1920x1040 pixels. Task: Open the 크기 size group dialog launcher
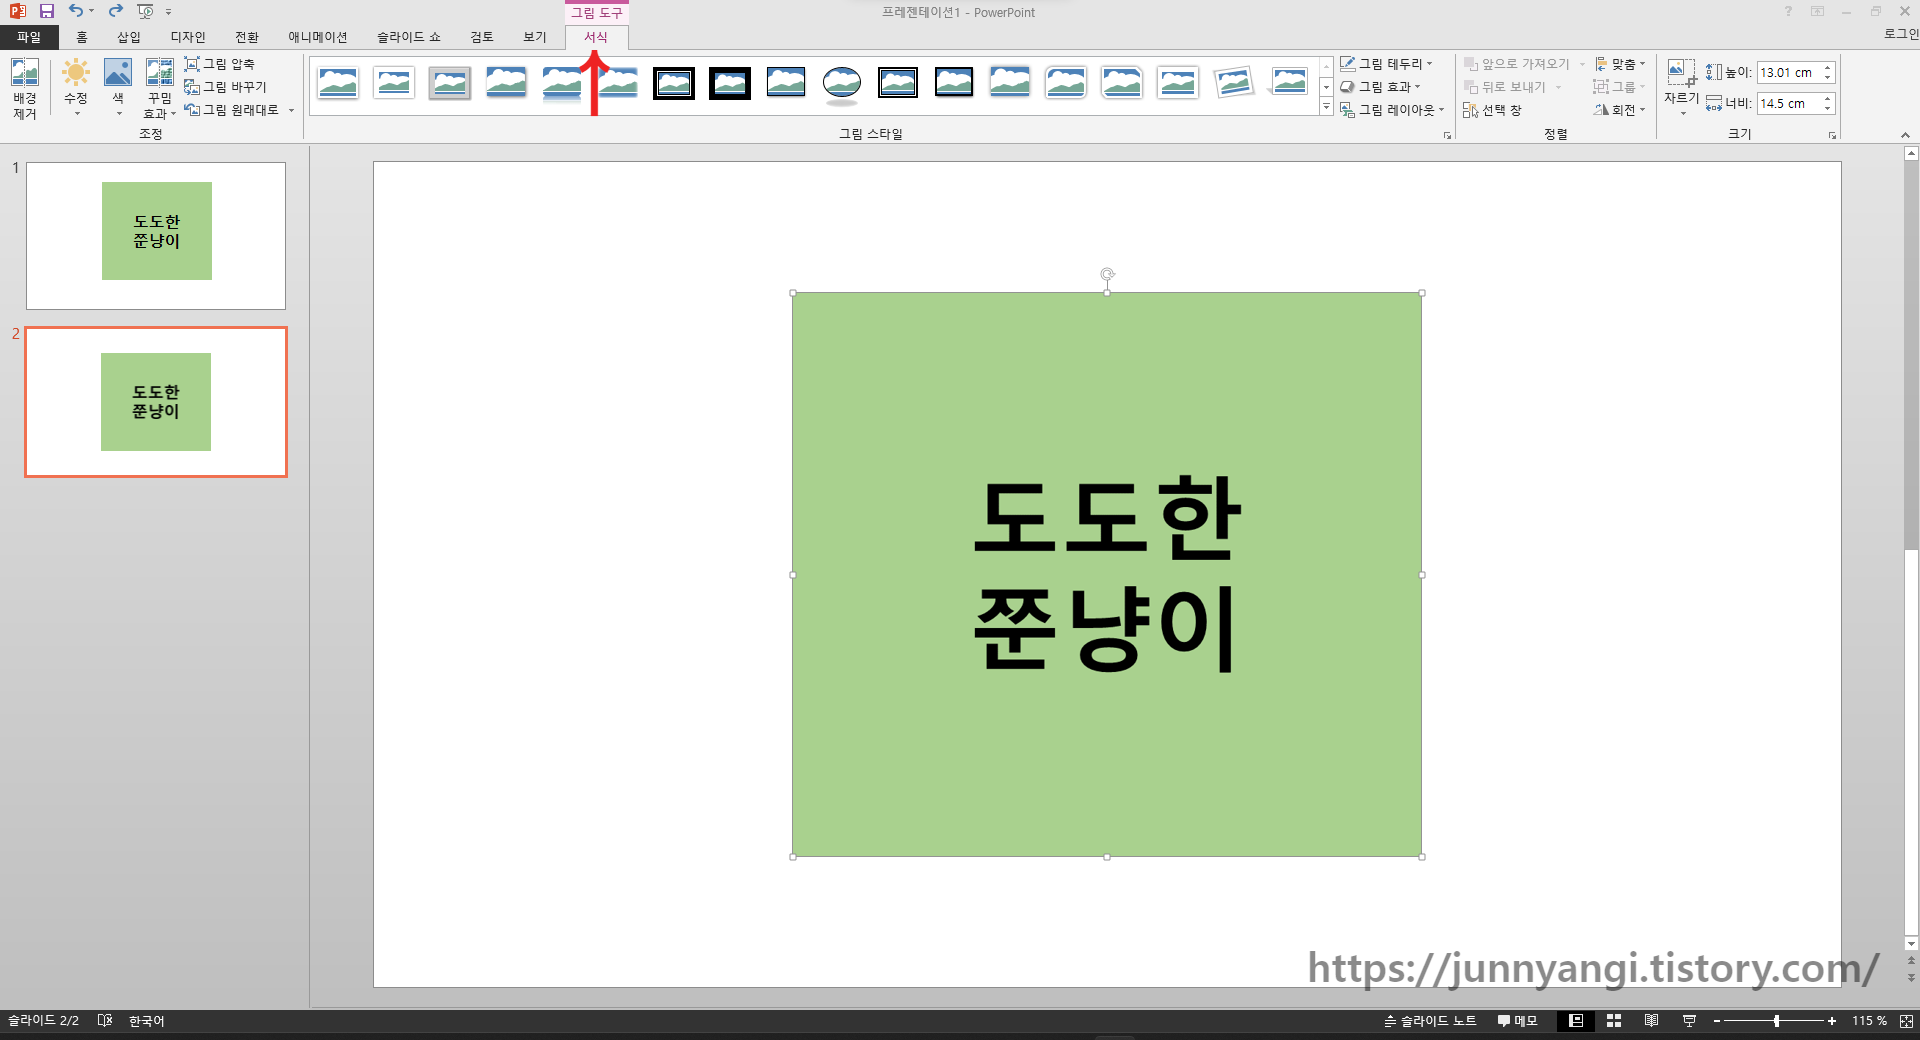[1832, 135]
